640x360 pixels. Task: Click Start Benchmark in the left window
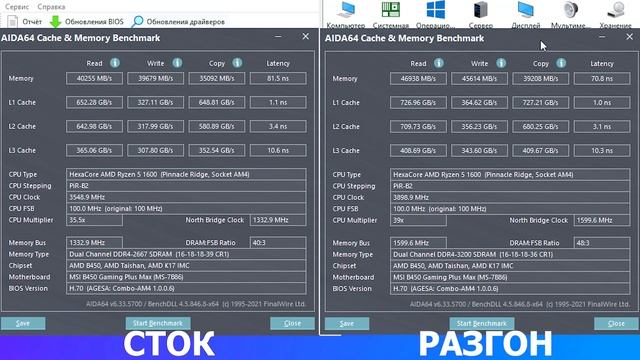158,323
